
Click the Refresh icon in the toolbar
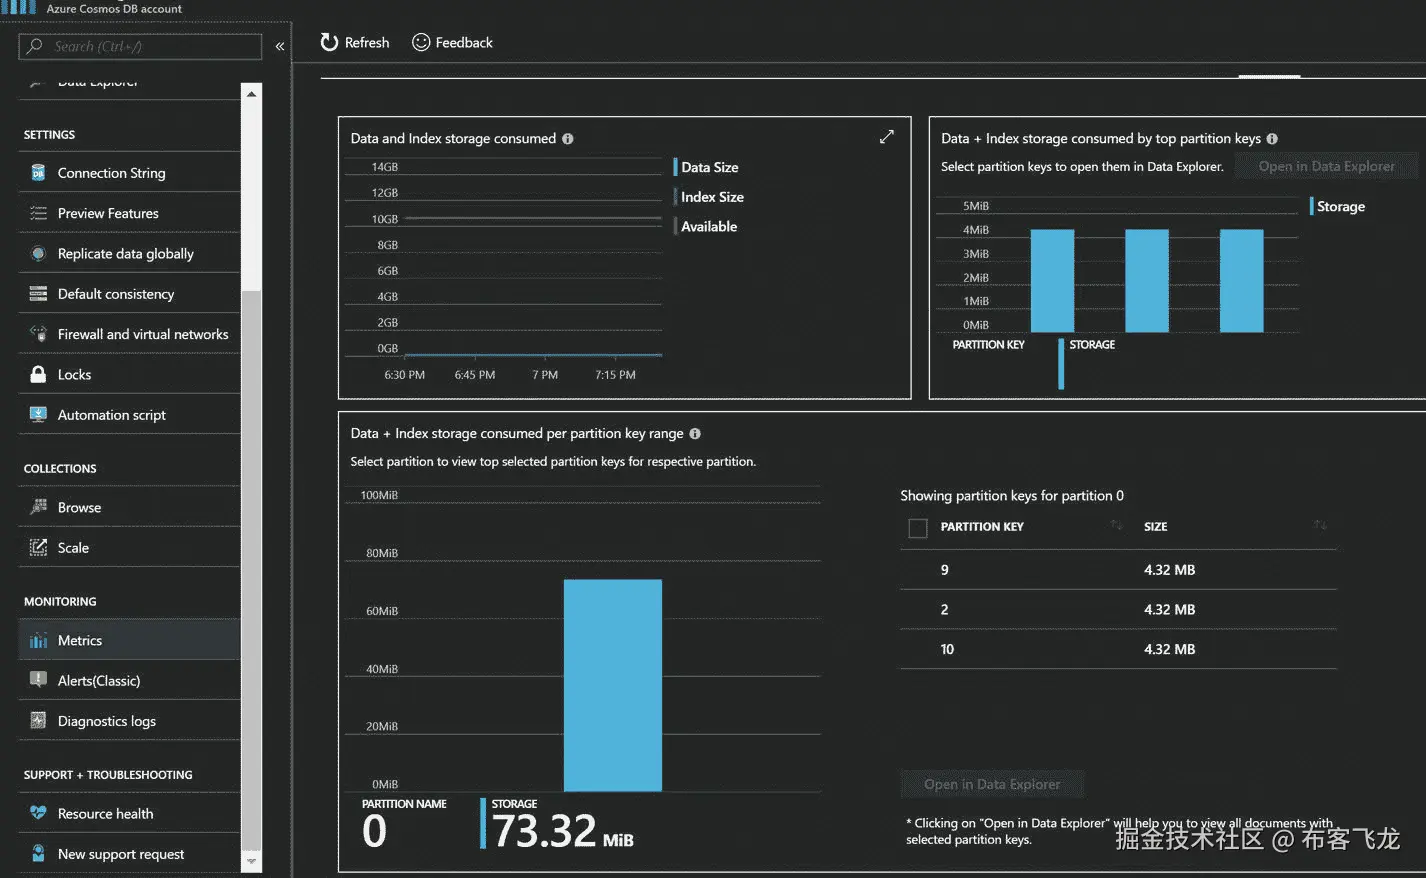pos(329,42)
